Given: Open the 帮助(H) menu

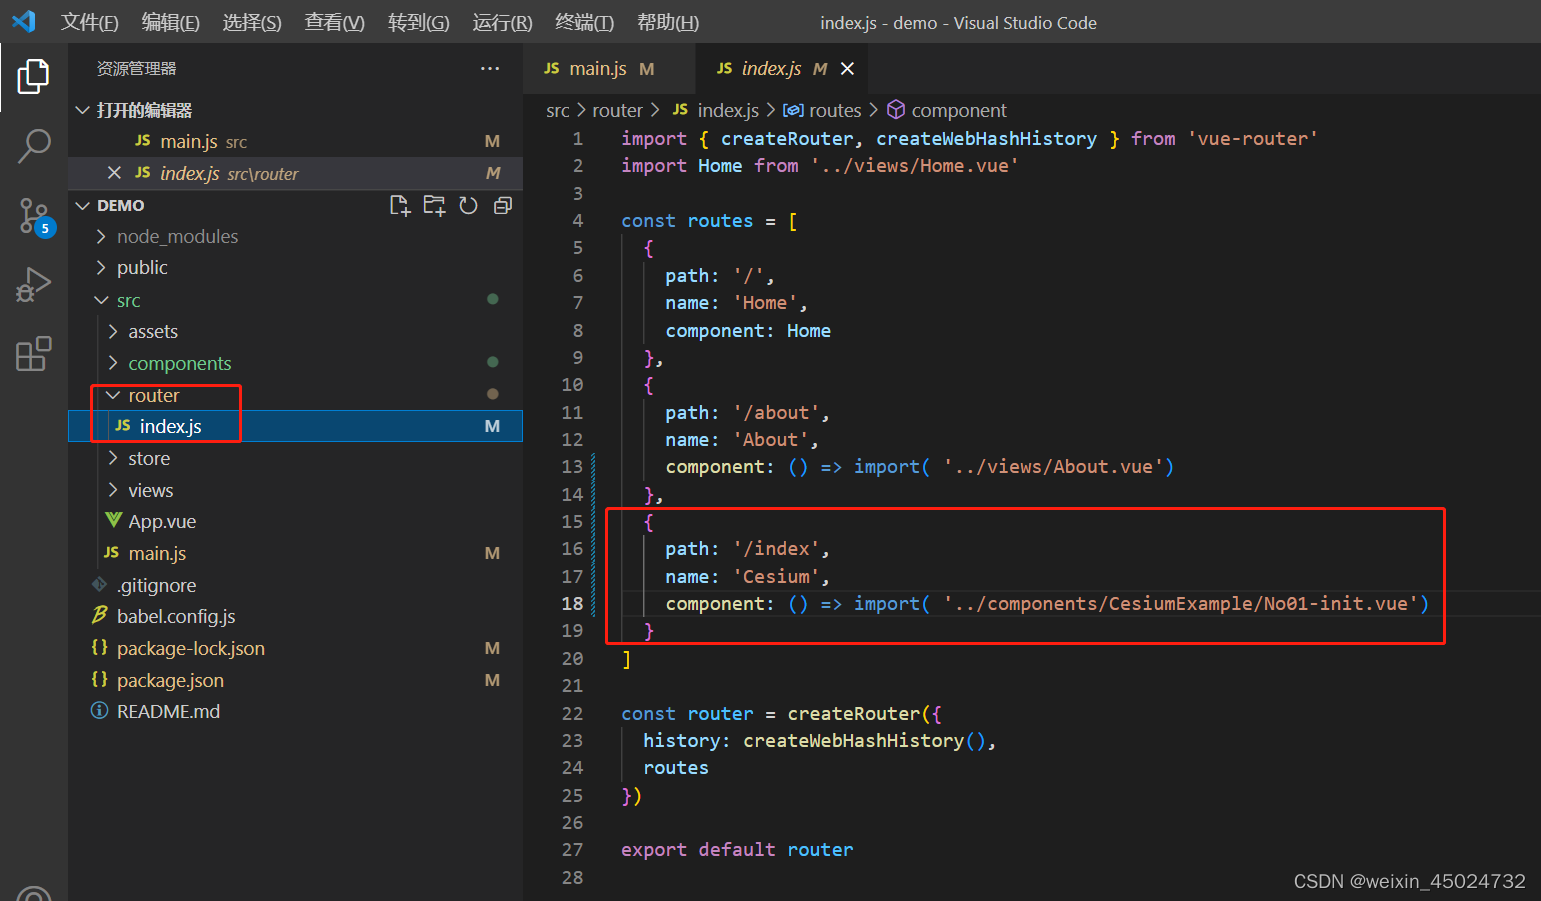Looking at the screenshot, I should (x=668, y=22).
